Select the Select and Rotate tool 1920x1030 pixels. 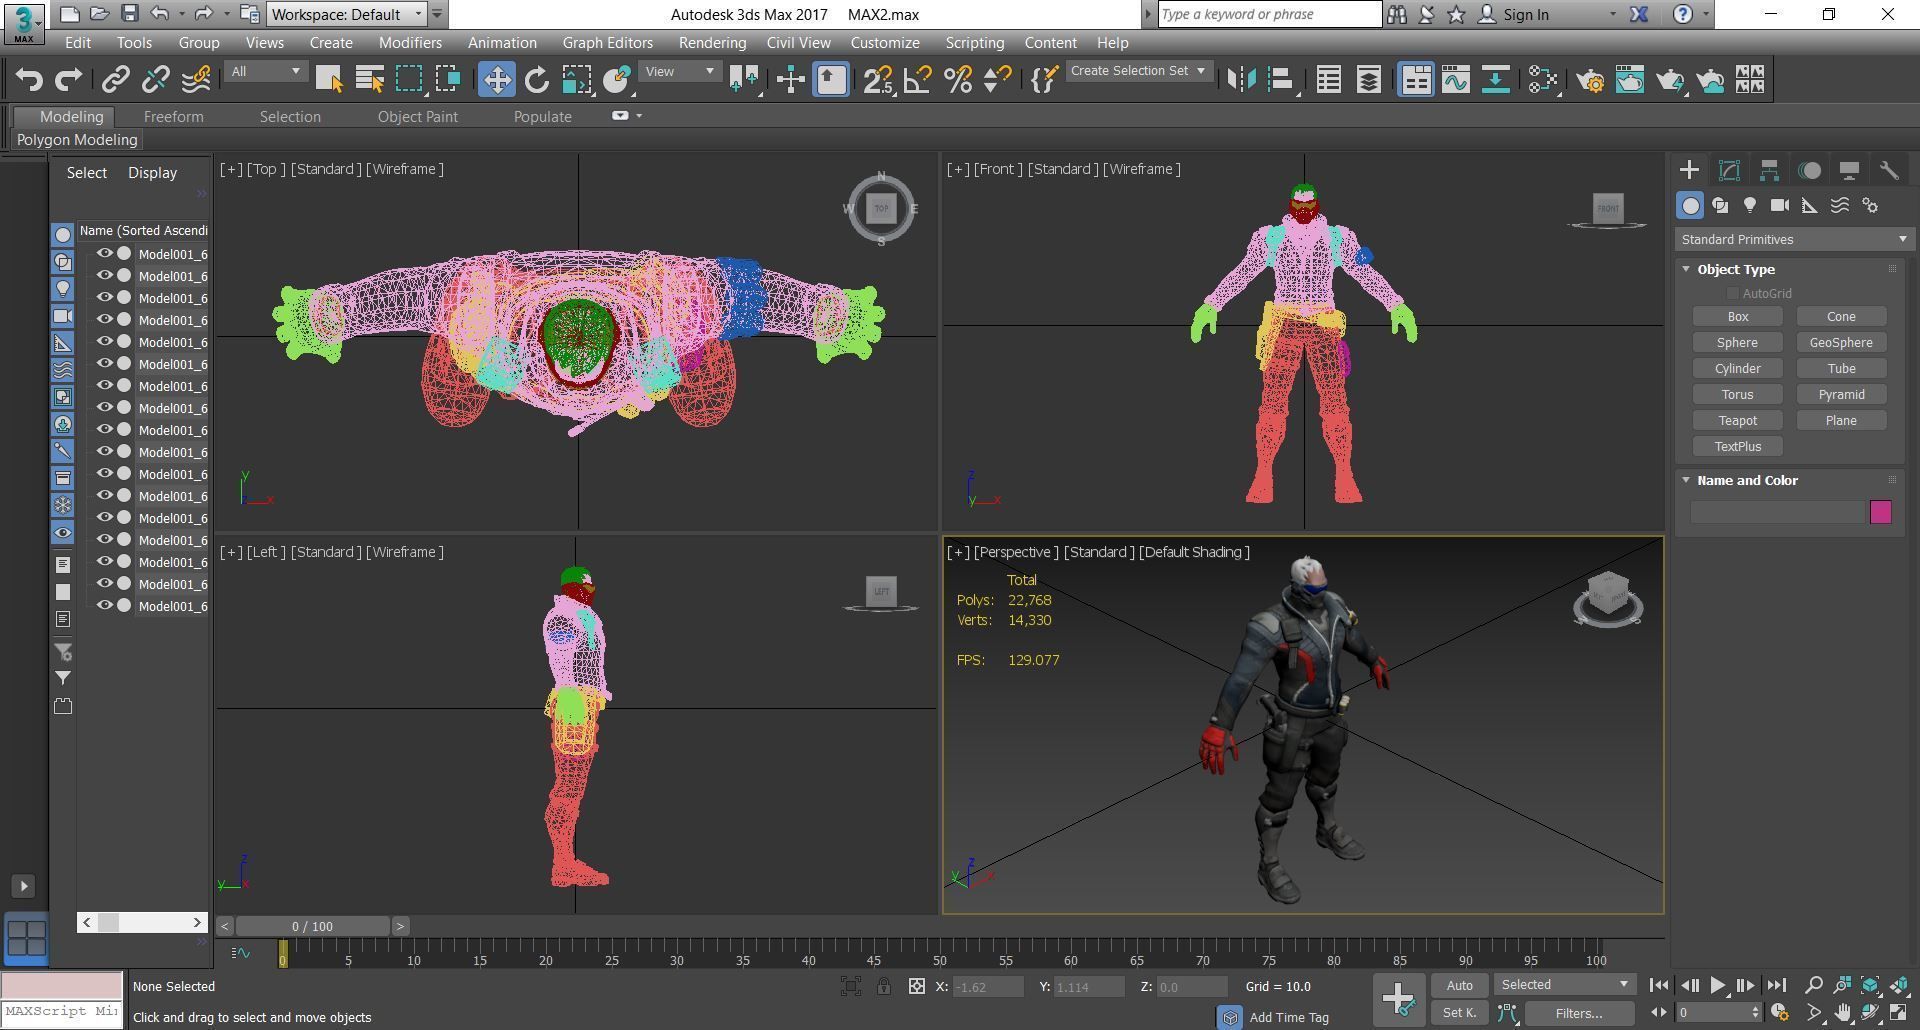tap(536, 80)
